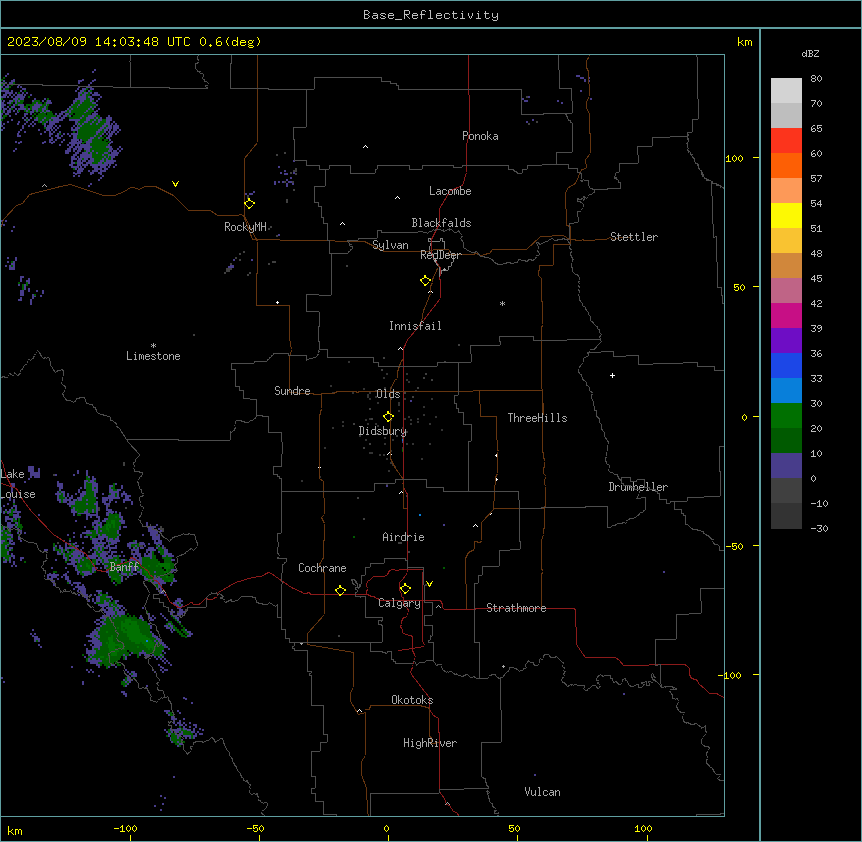Viewport: 862px width, 842px height.
Task: Click the bright green 20-30 dBZ swatch
Action: click(x=786, y=416)
